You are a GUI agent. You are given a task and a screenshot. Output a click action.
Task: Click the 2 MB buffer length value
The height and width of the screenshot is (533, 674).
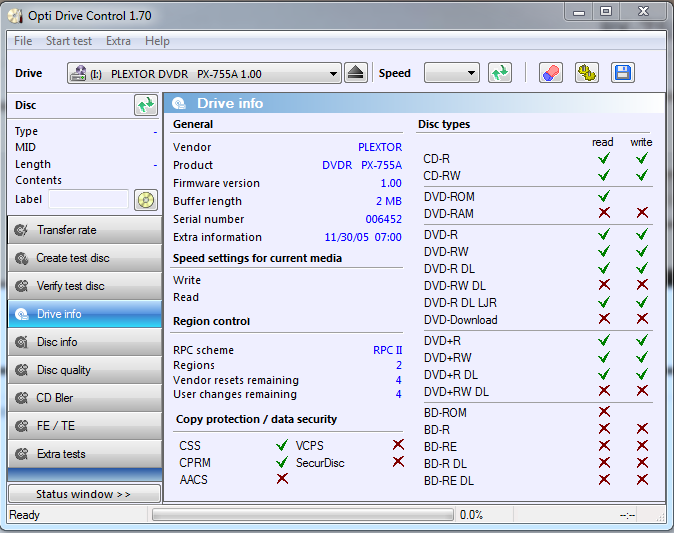[389, 201]
